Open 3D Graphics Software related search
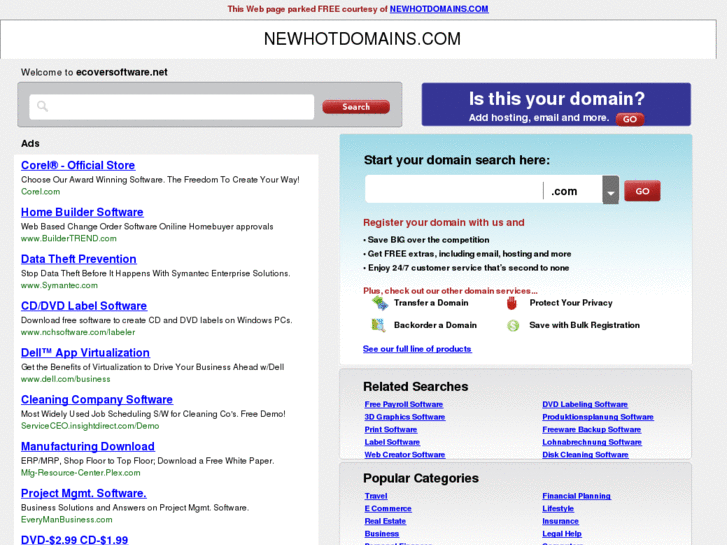Screen dimensions: 727x545 [405, 417]
